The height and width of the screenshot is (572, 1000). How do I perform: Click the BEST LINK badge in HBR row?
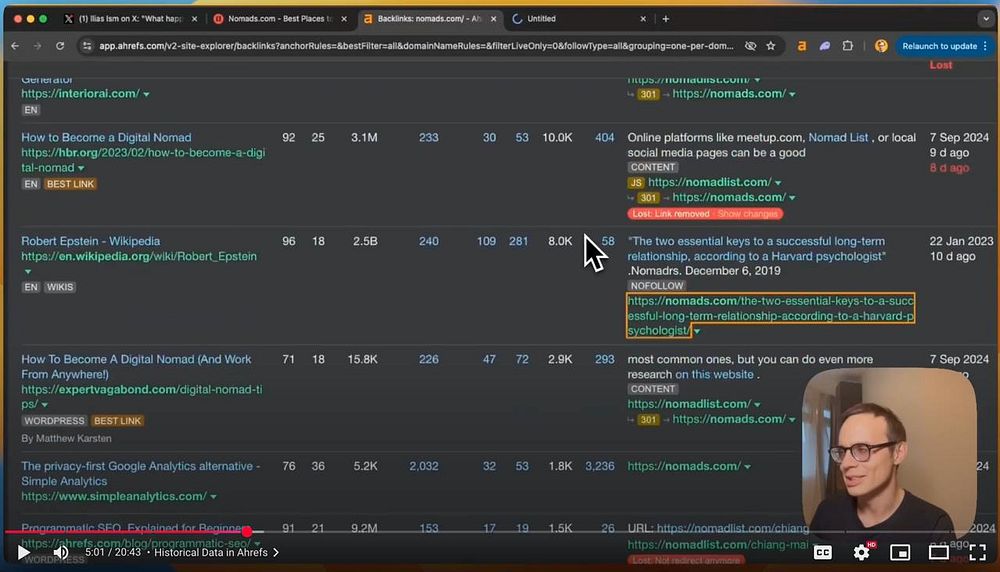click(70, 184)
